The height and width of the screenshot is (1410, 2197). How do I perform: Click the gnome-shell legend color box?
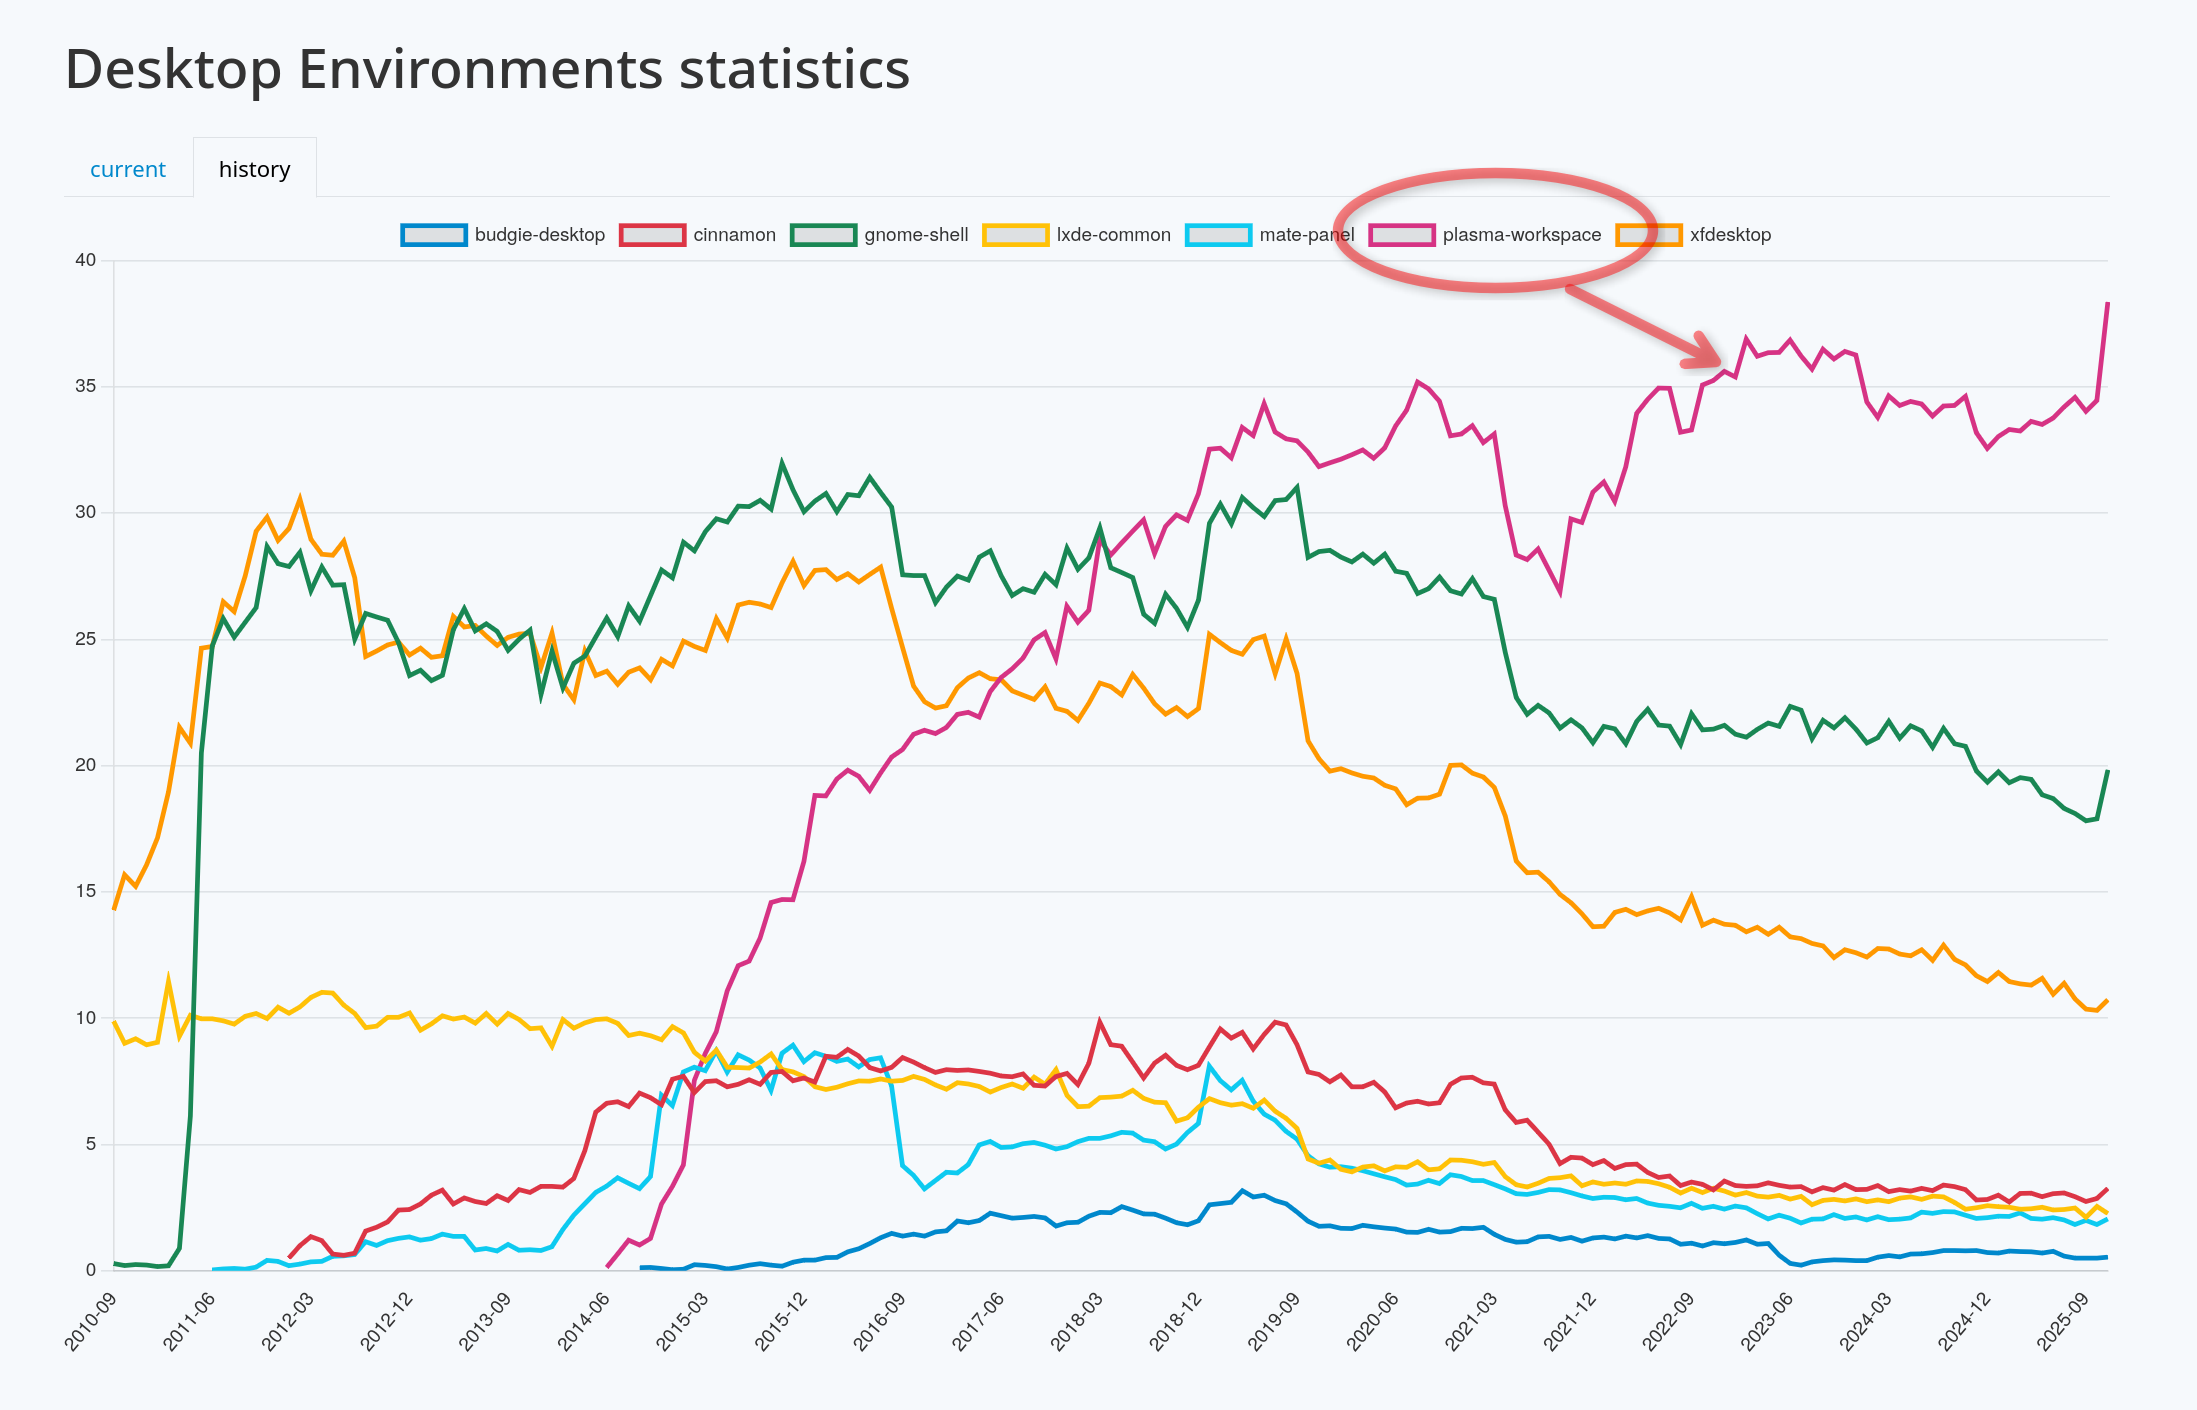[x=823, y=235]
